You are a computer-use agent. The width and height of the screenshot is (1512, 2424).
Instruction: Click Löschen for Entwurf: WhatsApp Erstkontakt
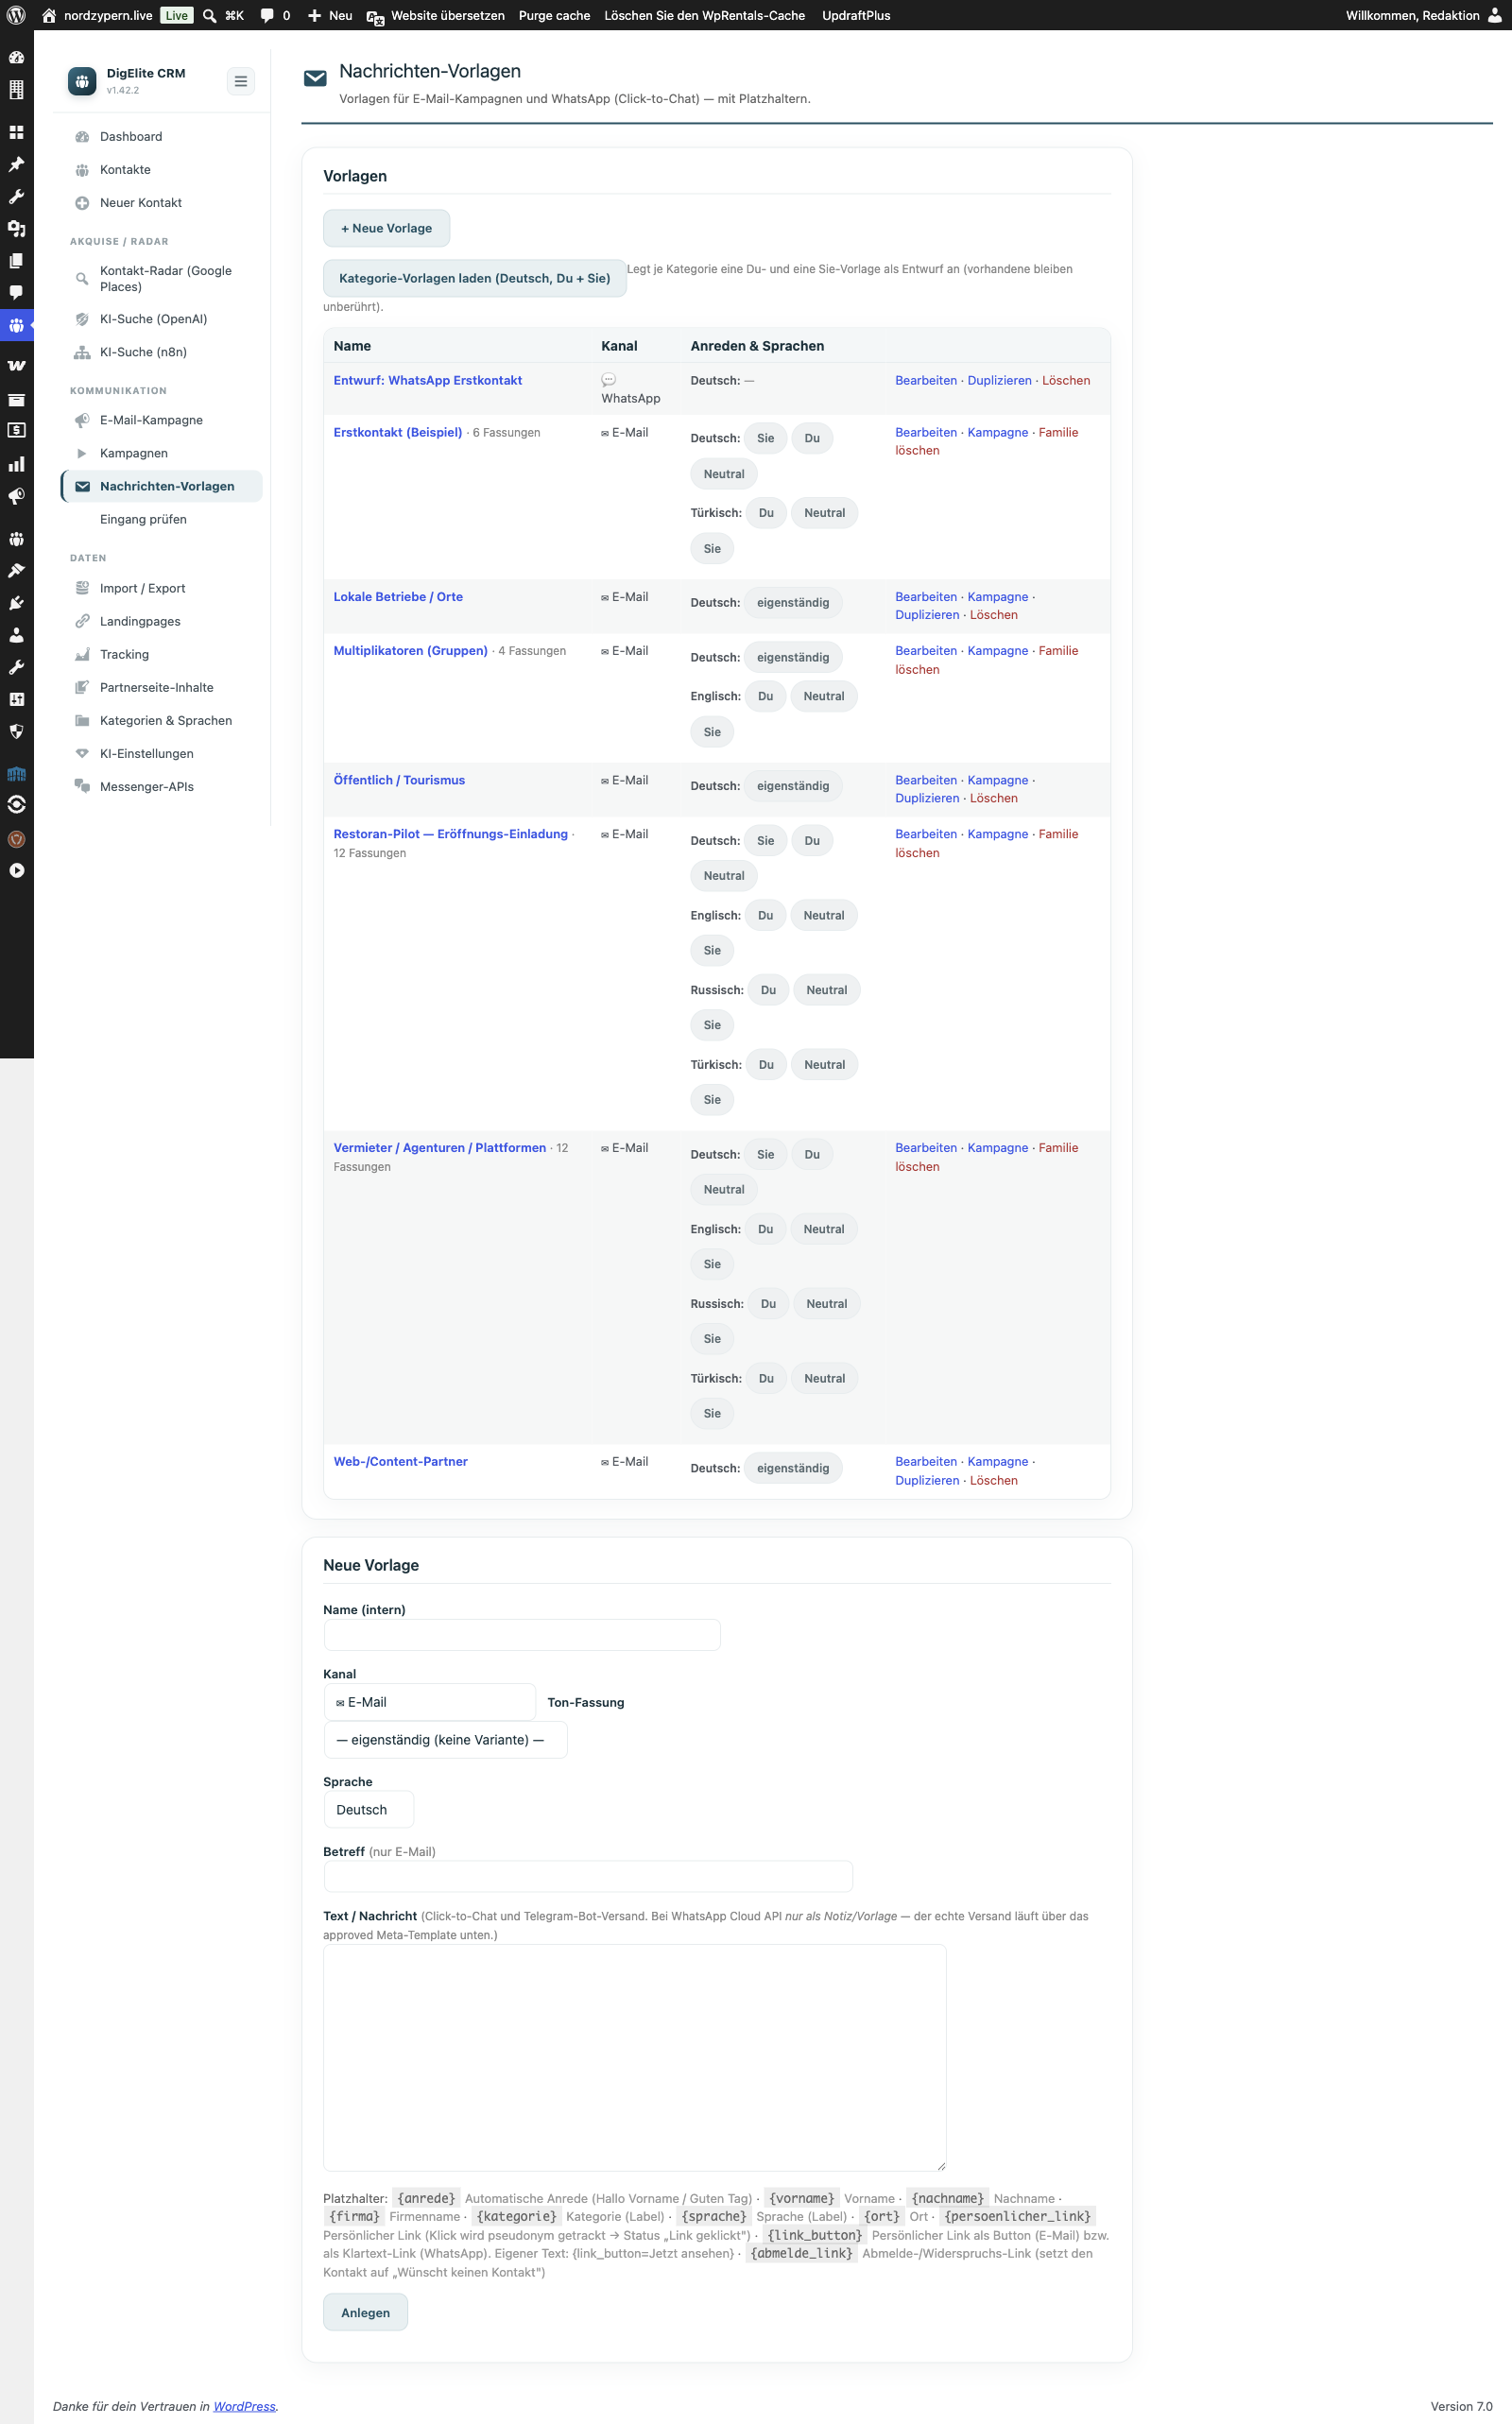point(1066,380)
